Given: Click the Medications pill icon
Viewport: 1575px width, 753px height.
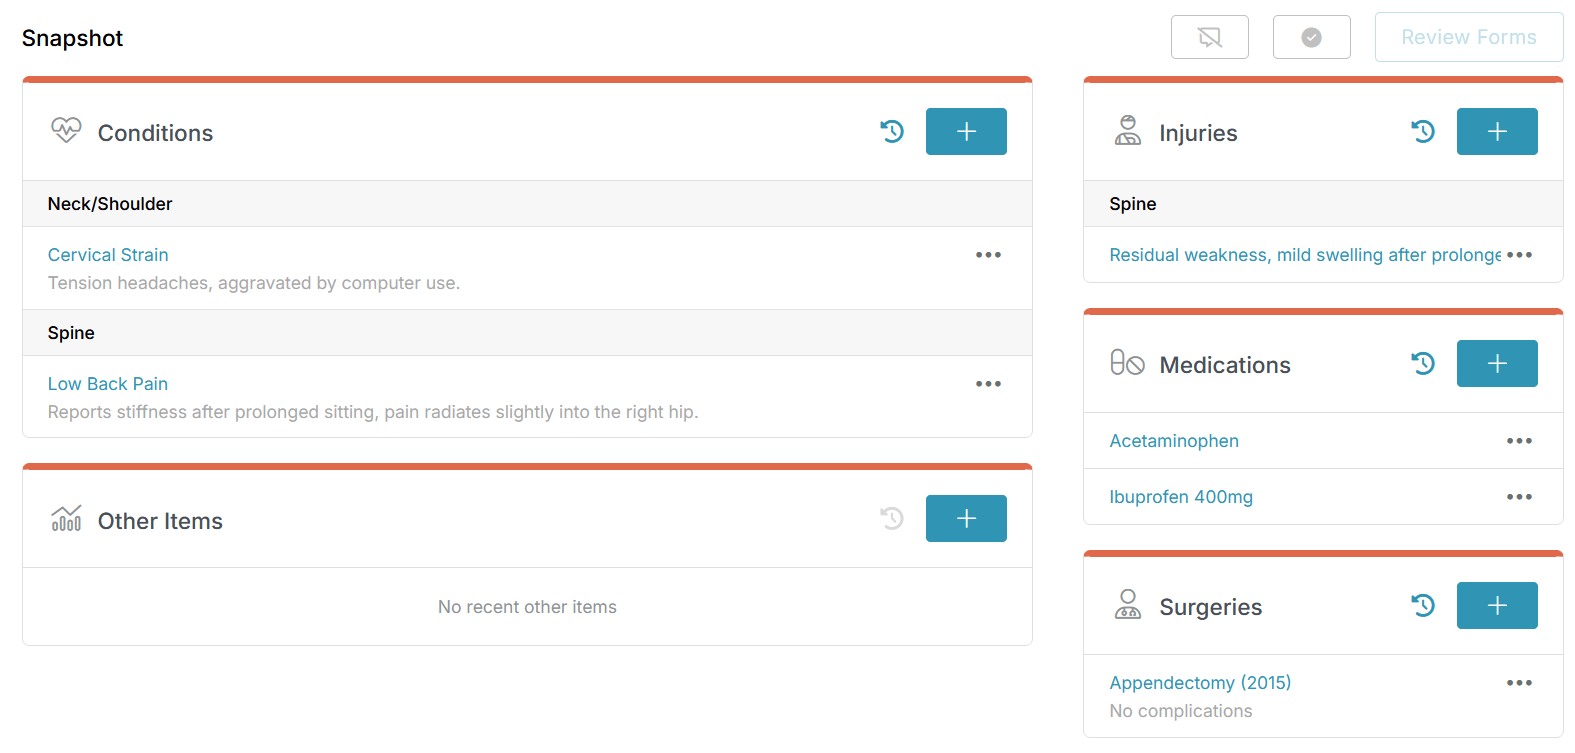Looking at the screenshot, I should click(x=1127, y=363).
